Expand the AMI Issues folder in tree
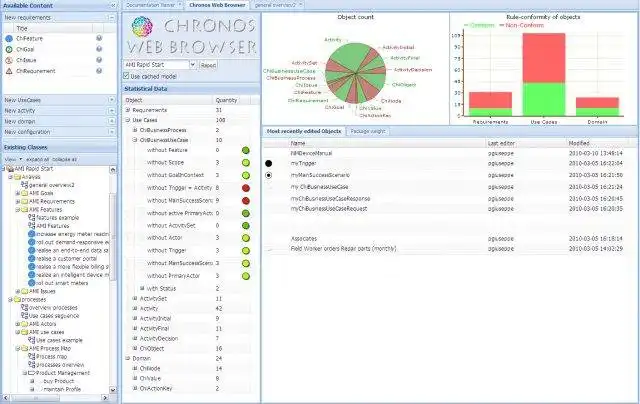640x404 pixels. [18, 291]
